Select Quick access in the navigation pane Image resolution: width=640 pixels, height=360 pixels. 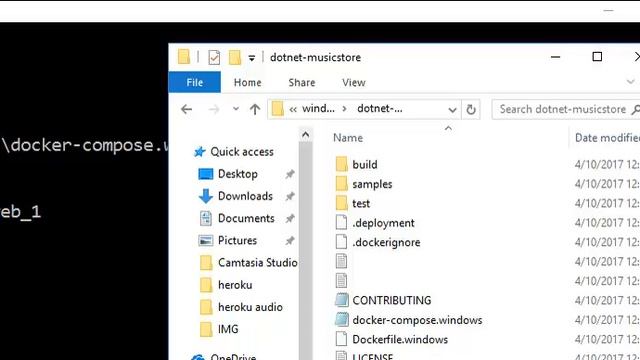(242, 152)
